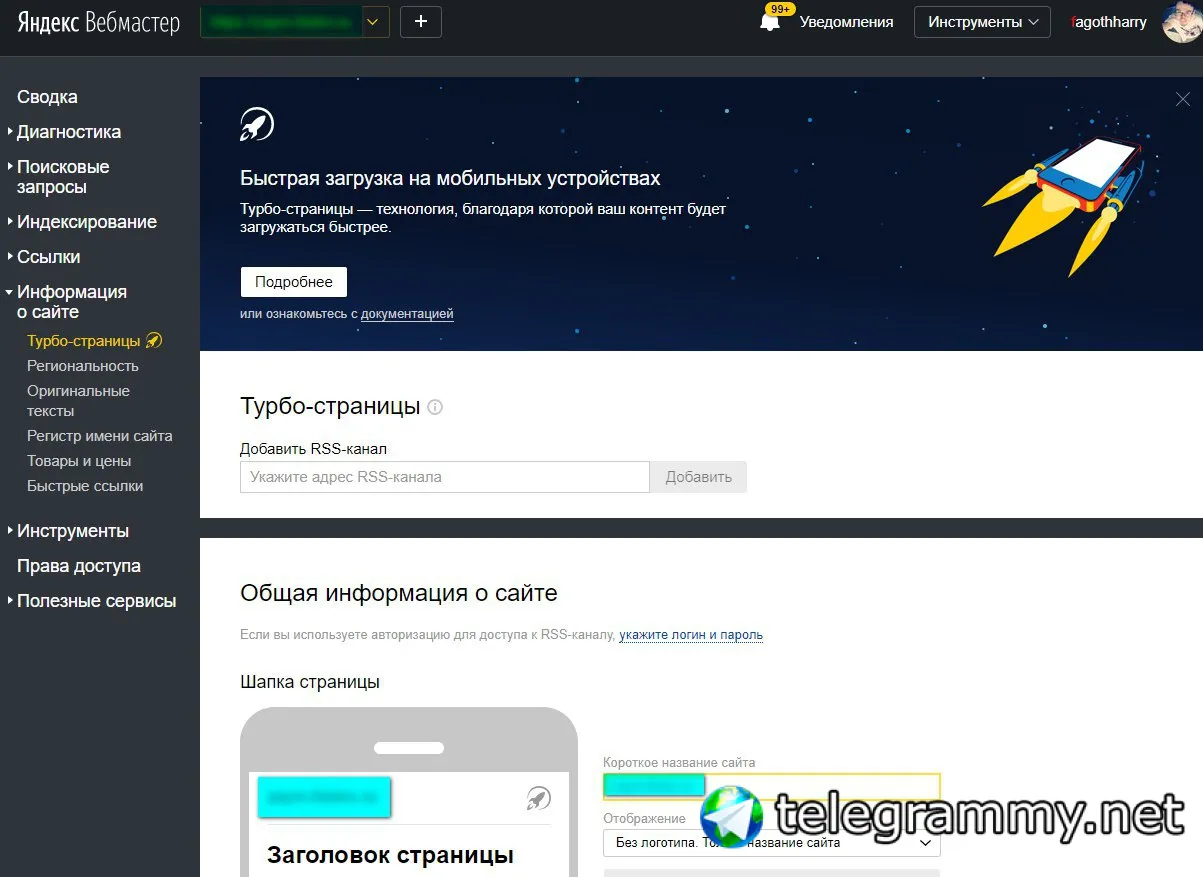The width and height of the screenshot is (1203, 877).
Task: Select Региональность in the sidebar
Action: [83, 366]
